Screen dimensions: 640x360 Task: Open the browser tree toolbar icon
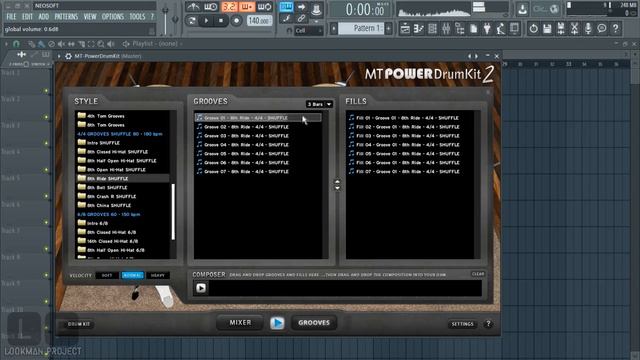point(460,28)
